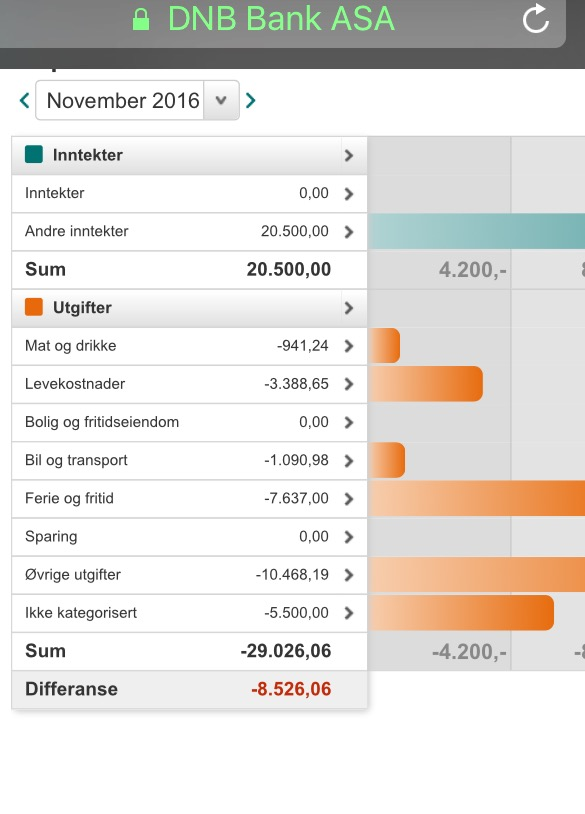Open Andre inntekter row chevron

click(x=349, y=232)
